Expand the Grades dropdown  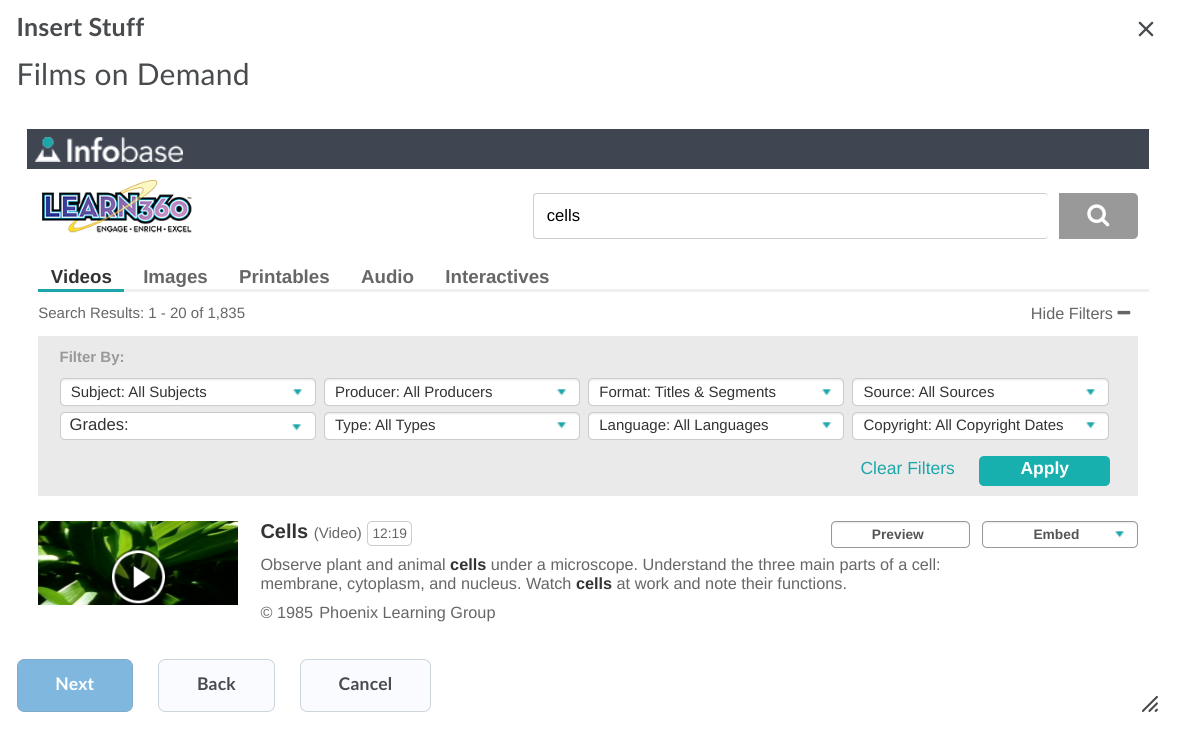(187, 425)
